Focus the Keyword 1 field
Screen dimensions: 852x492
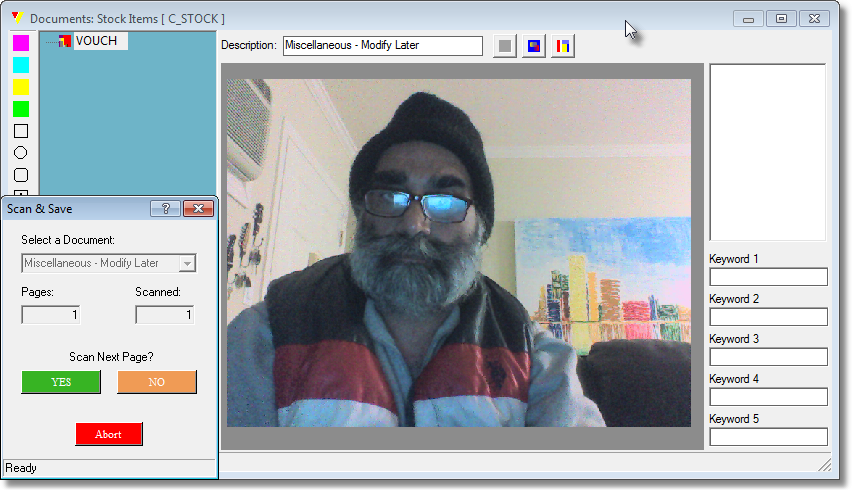[768, 277]
